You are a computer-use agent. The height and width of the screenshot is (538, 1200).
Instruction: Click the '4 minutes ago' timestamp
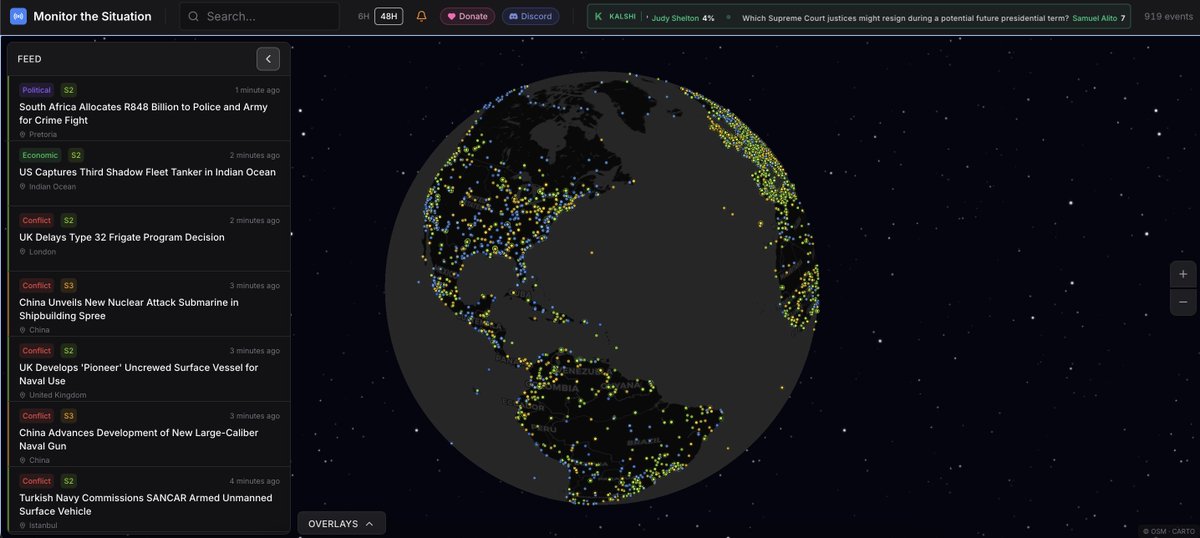click(253, 480)
